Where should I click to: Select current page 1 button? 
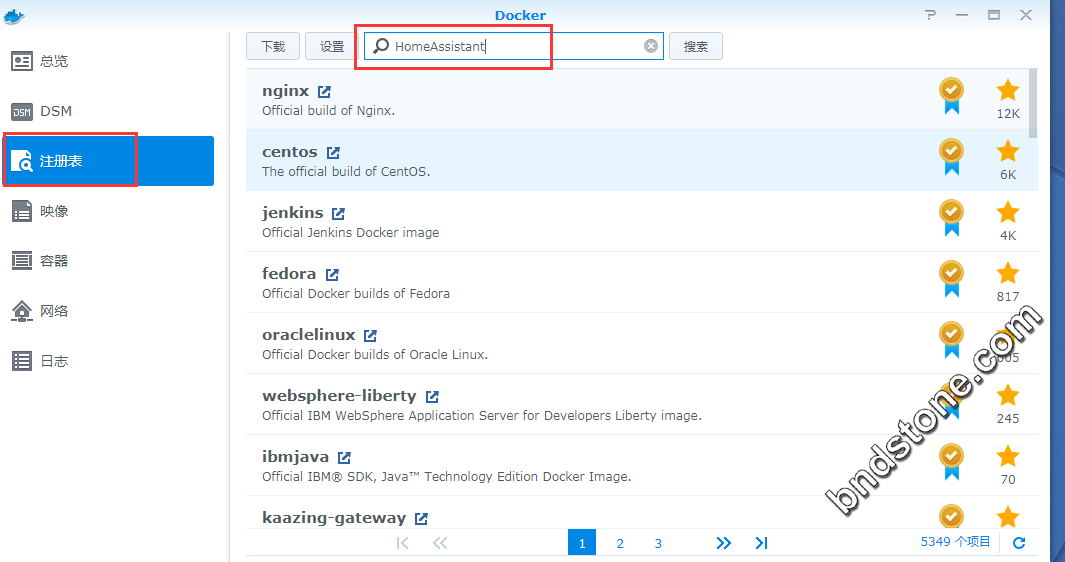[x=582, y=543]
